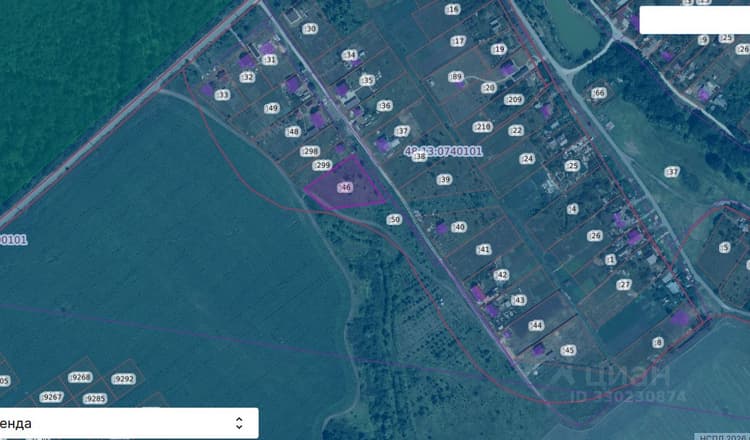Open the Легенда dropdown selector
This screenshot has width=750, height=440.
(128, 423)
